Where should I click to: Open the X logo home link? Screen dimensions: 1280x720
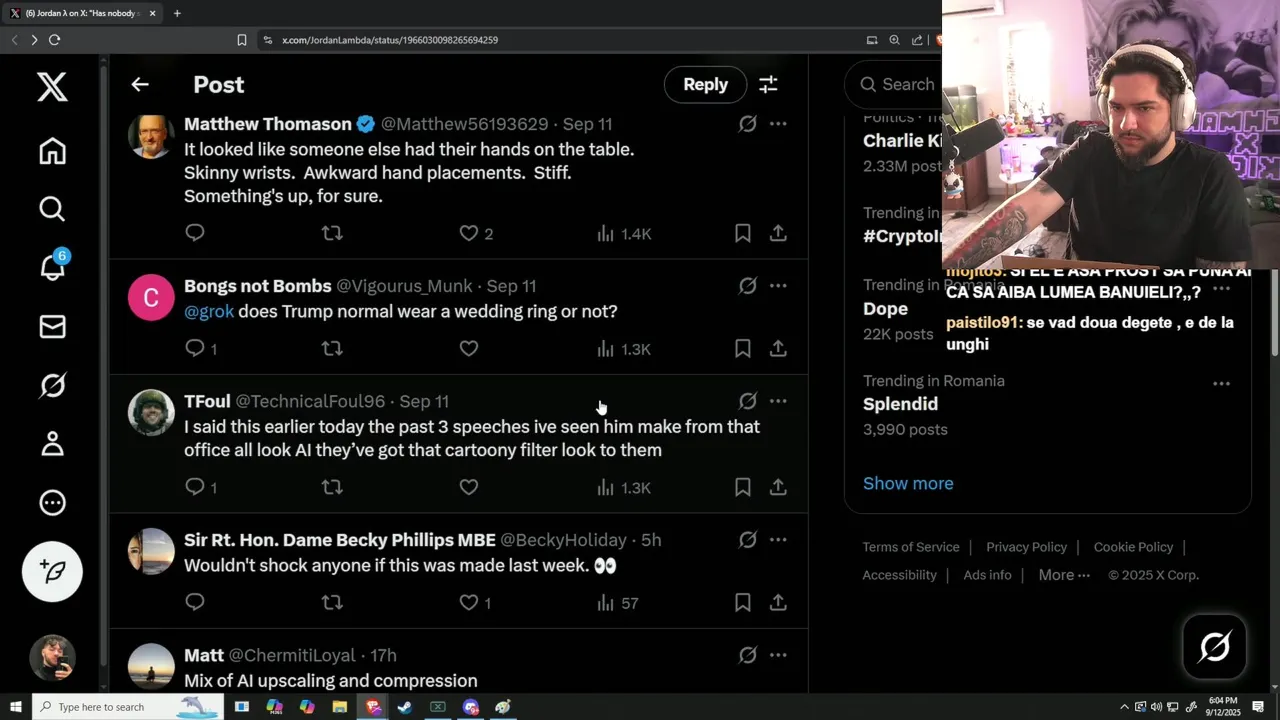click(x=52, y=87)
